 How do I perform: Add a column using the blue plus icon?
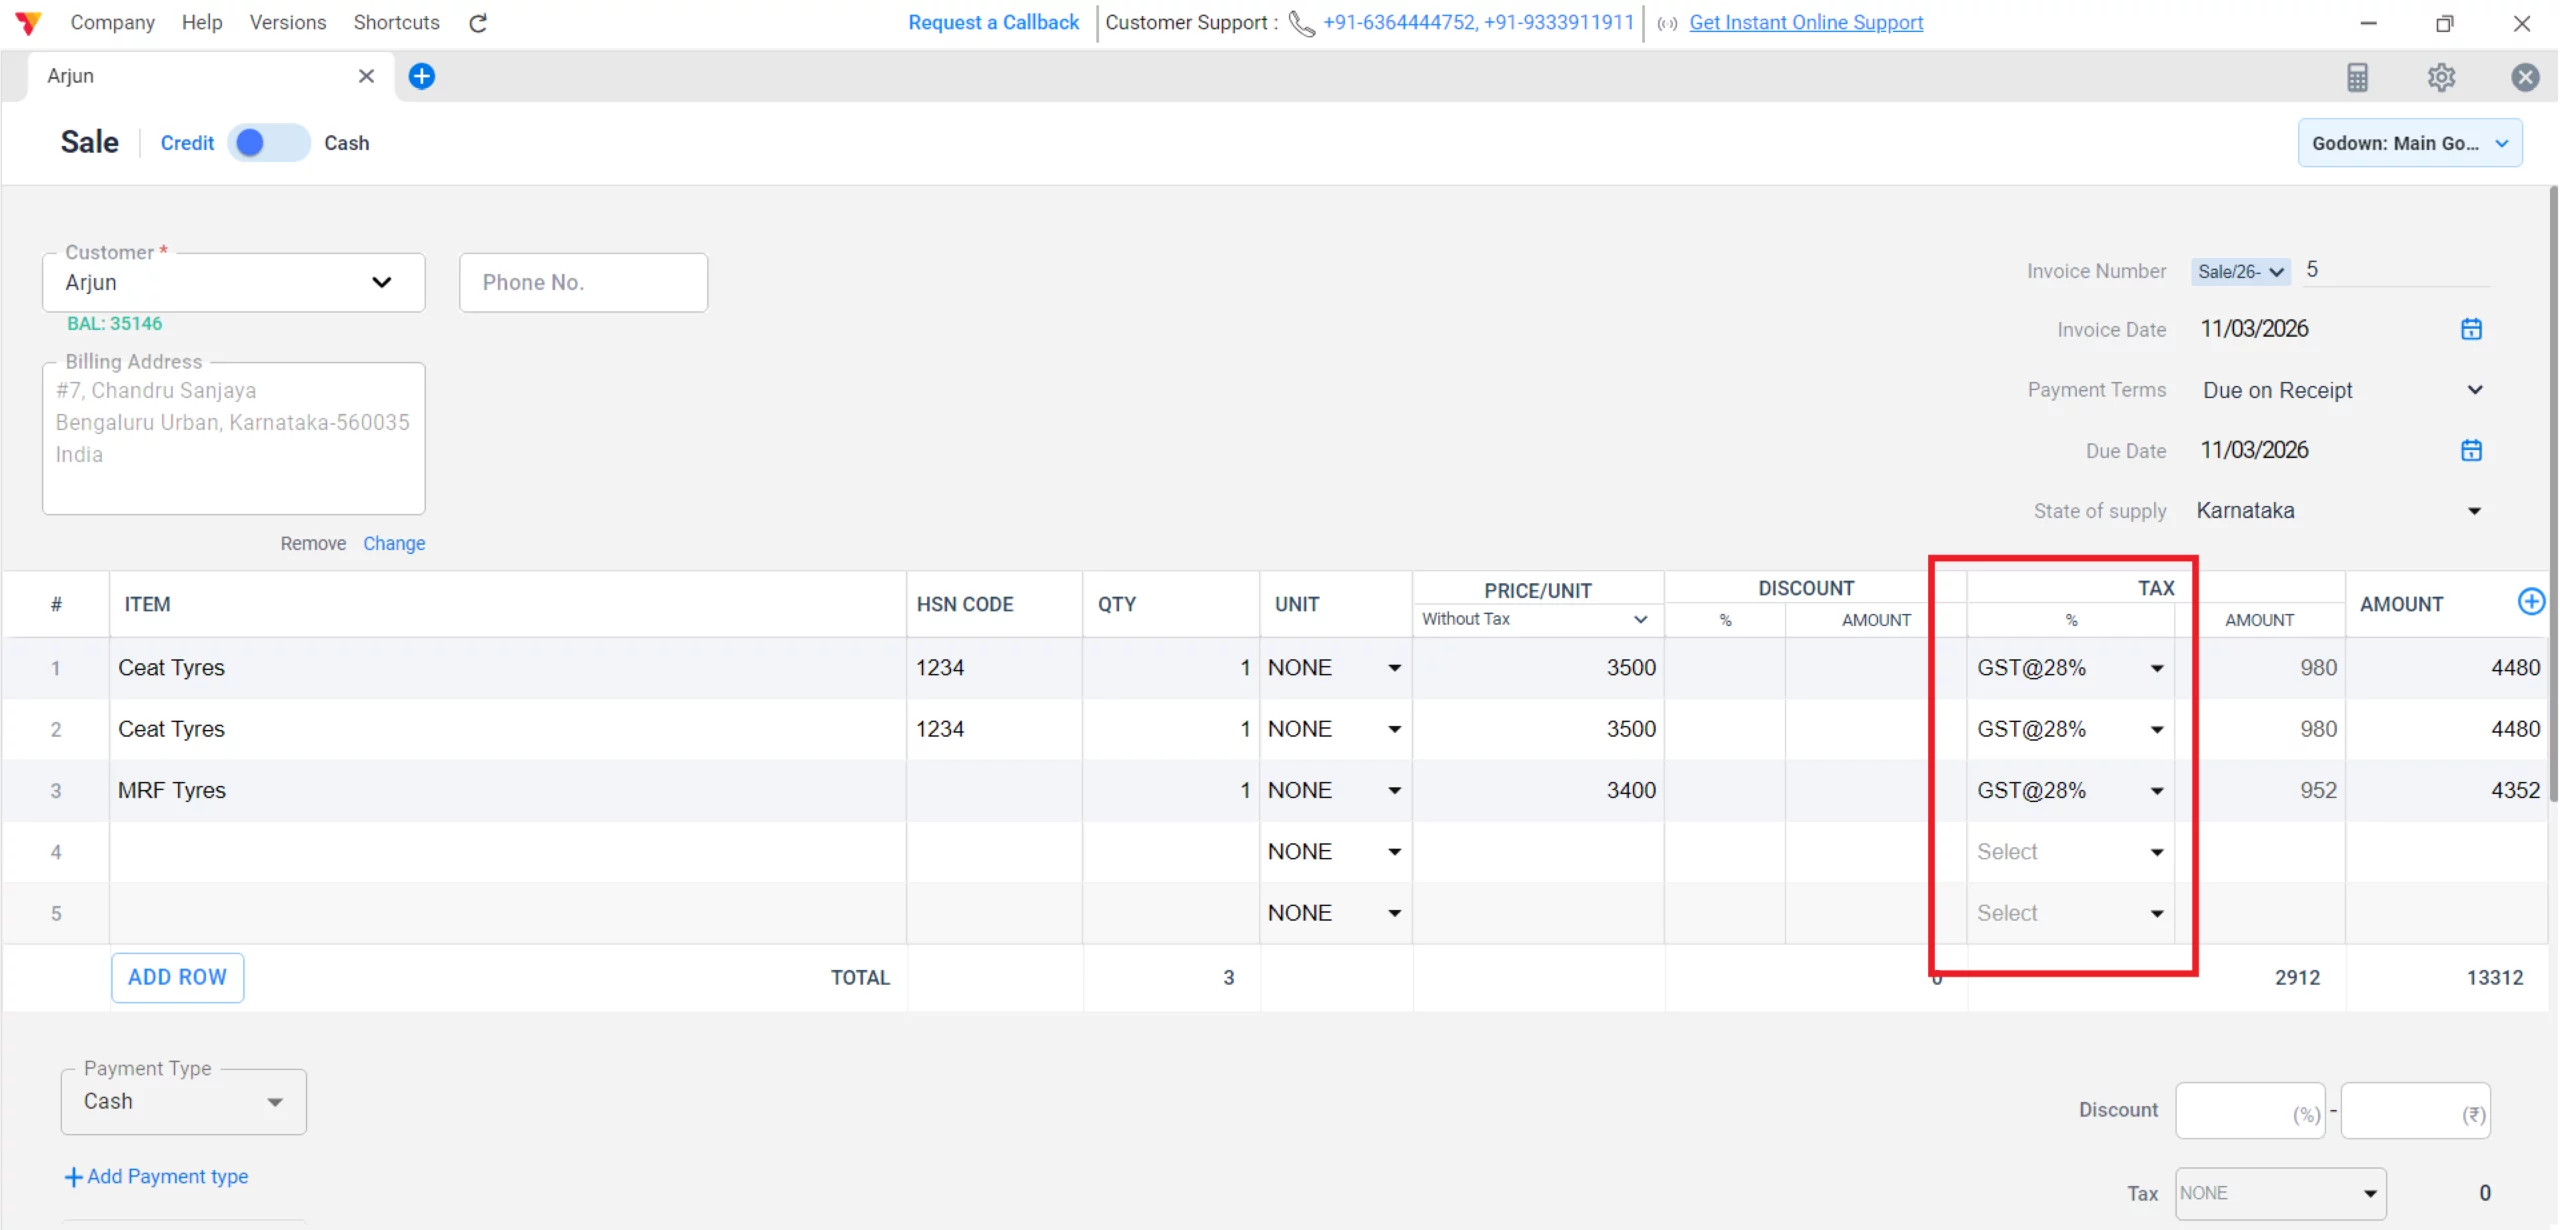(x=2532, y=601)
